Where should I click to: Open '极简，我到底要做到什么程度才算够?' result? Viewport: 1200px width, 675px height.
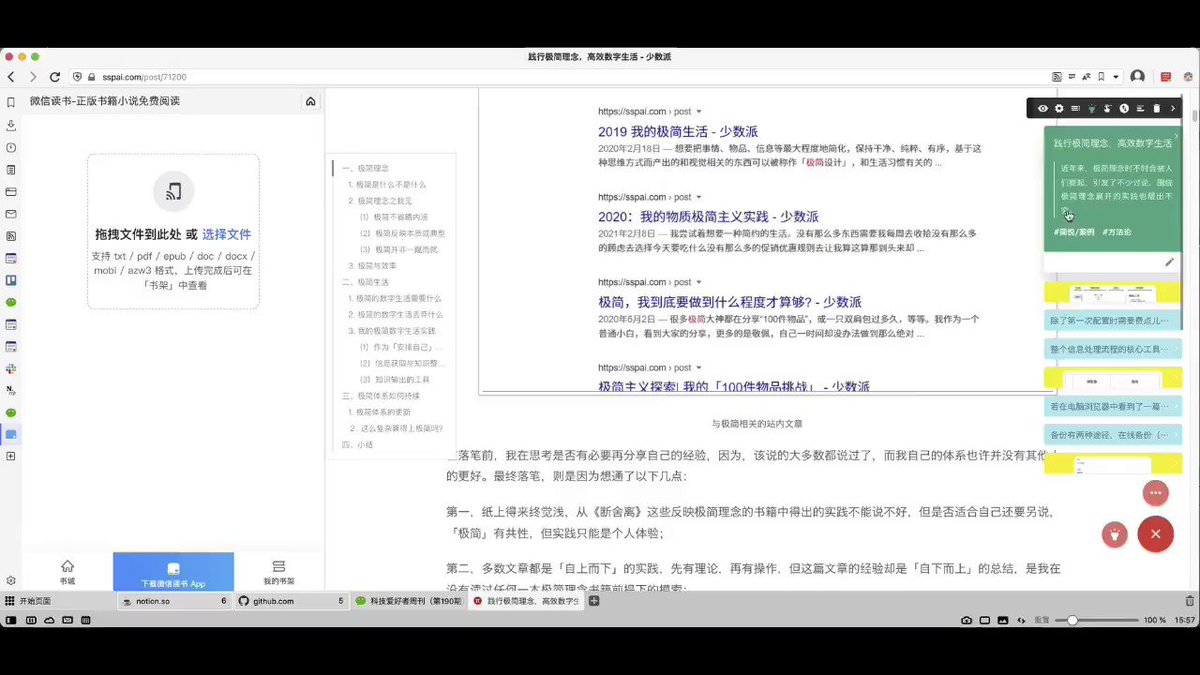(730, 301)
